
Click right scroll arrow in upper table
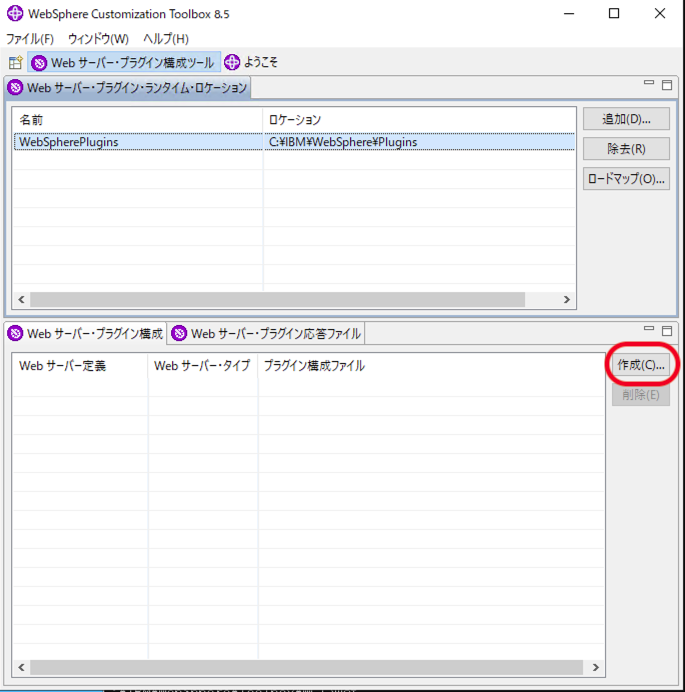[567, 299]
